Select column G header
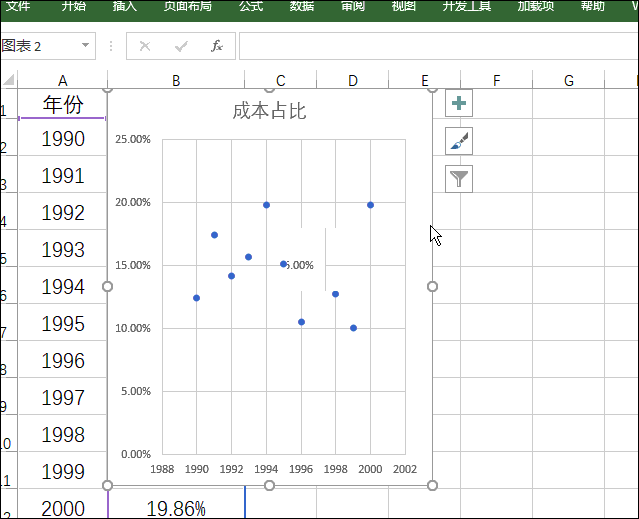This screenshot has width=639, height=519. [568, 80]
